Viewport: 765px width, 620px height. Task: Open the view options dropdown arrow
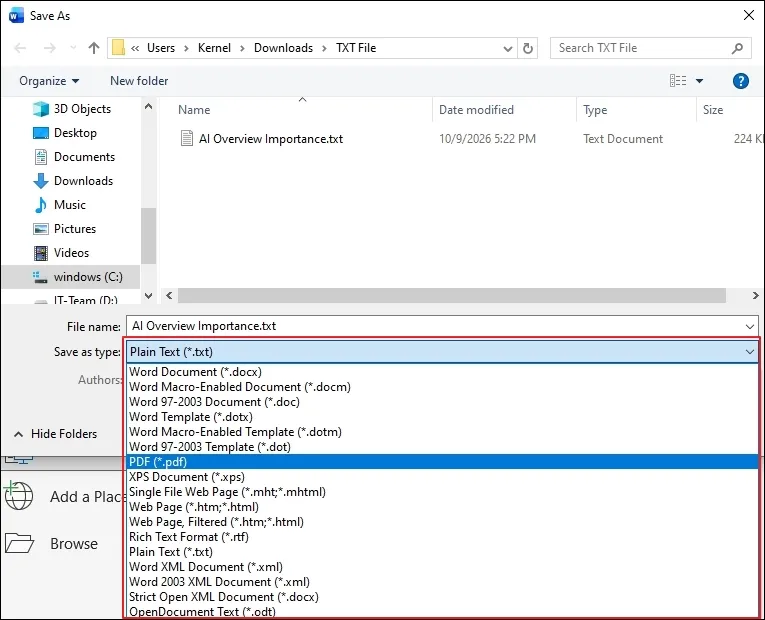(x=699, y=81)
